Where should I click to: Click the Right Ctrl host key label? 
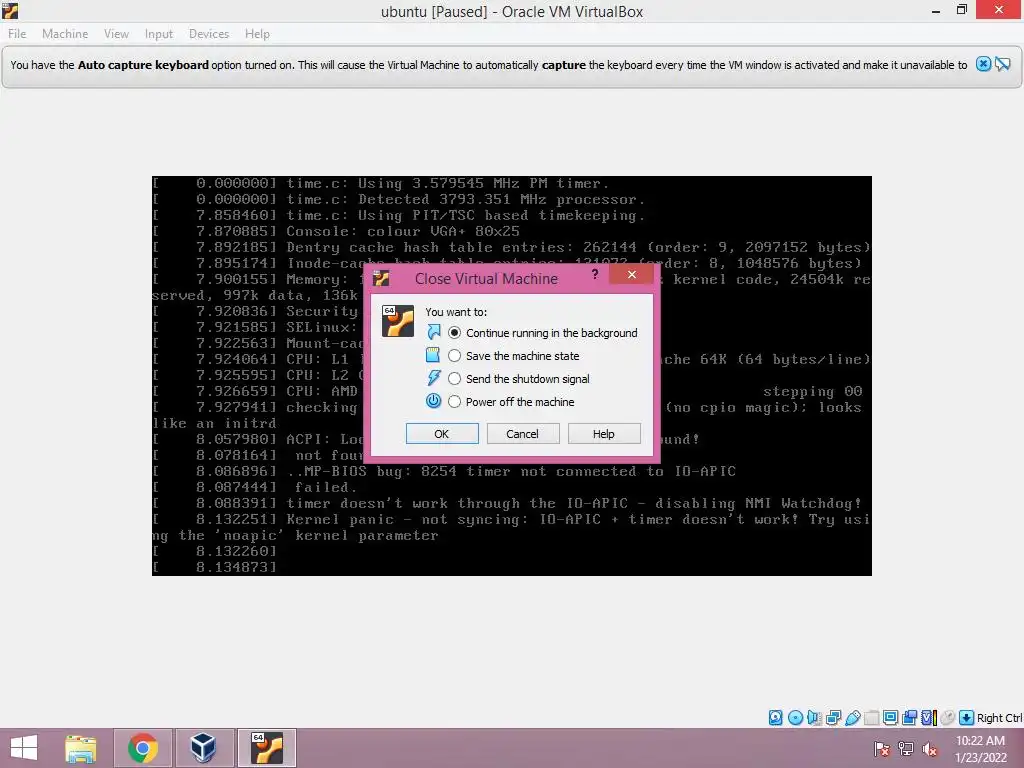click(x=999, y=718)
